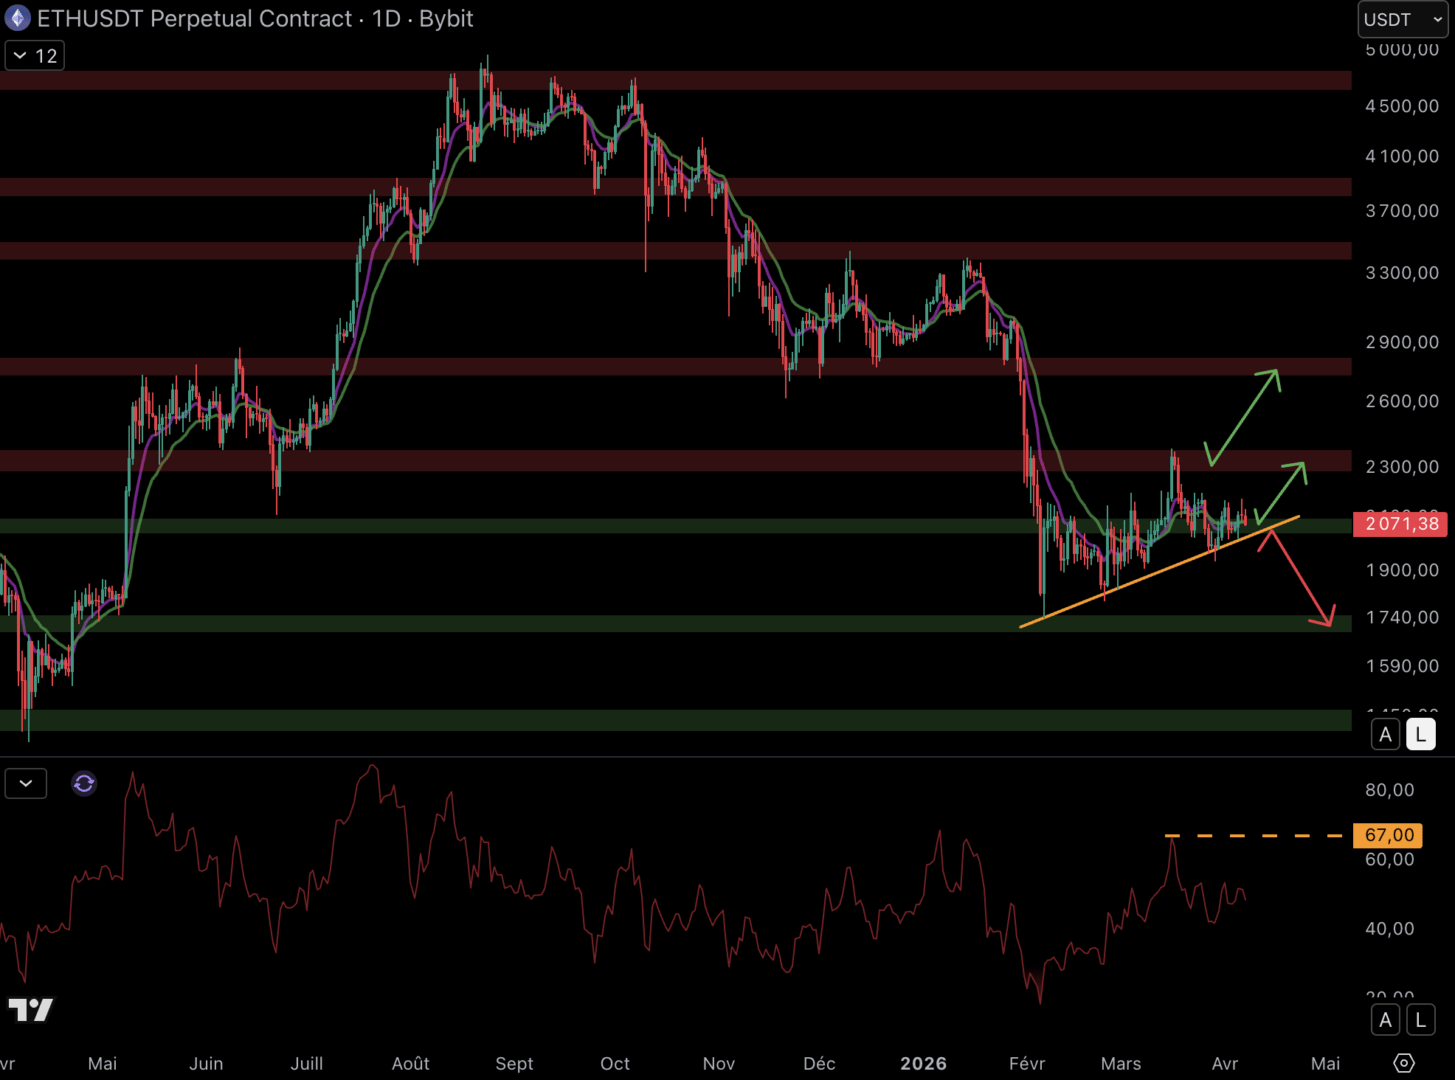Click the orange 67,00 level label
The height and width of the screenshot is (1080, 1455).
pyautogui.click(x=1389, y=835)
